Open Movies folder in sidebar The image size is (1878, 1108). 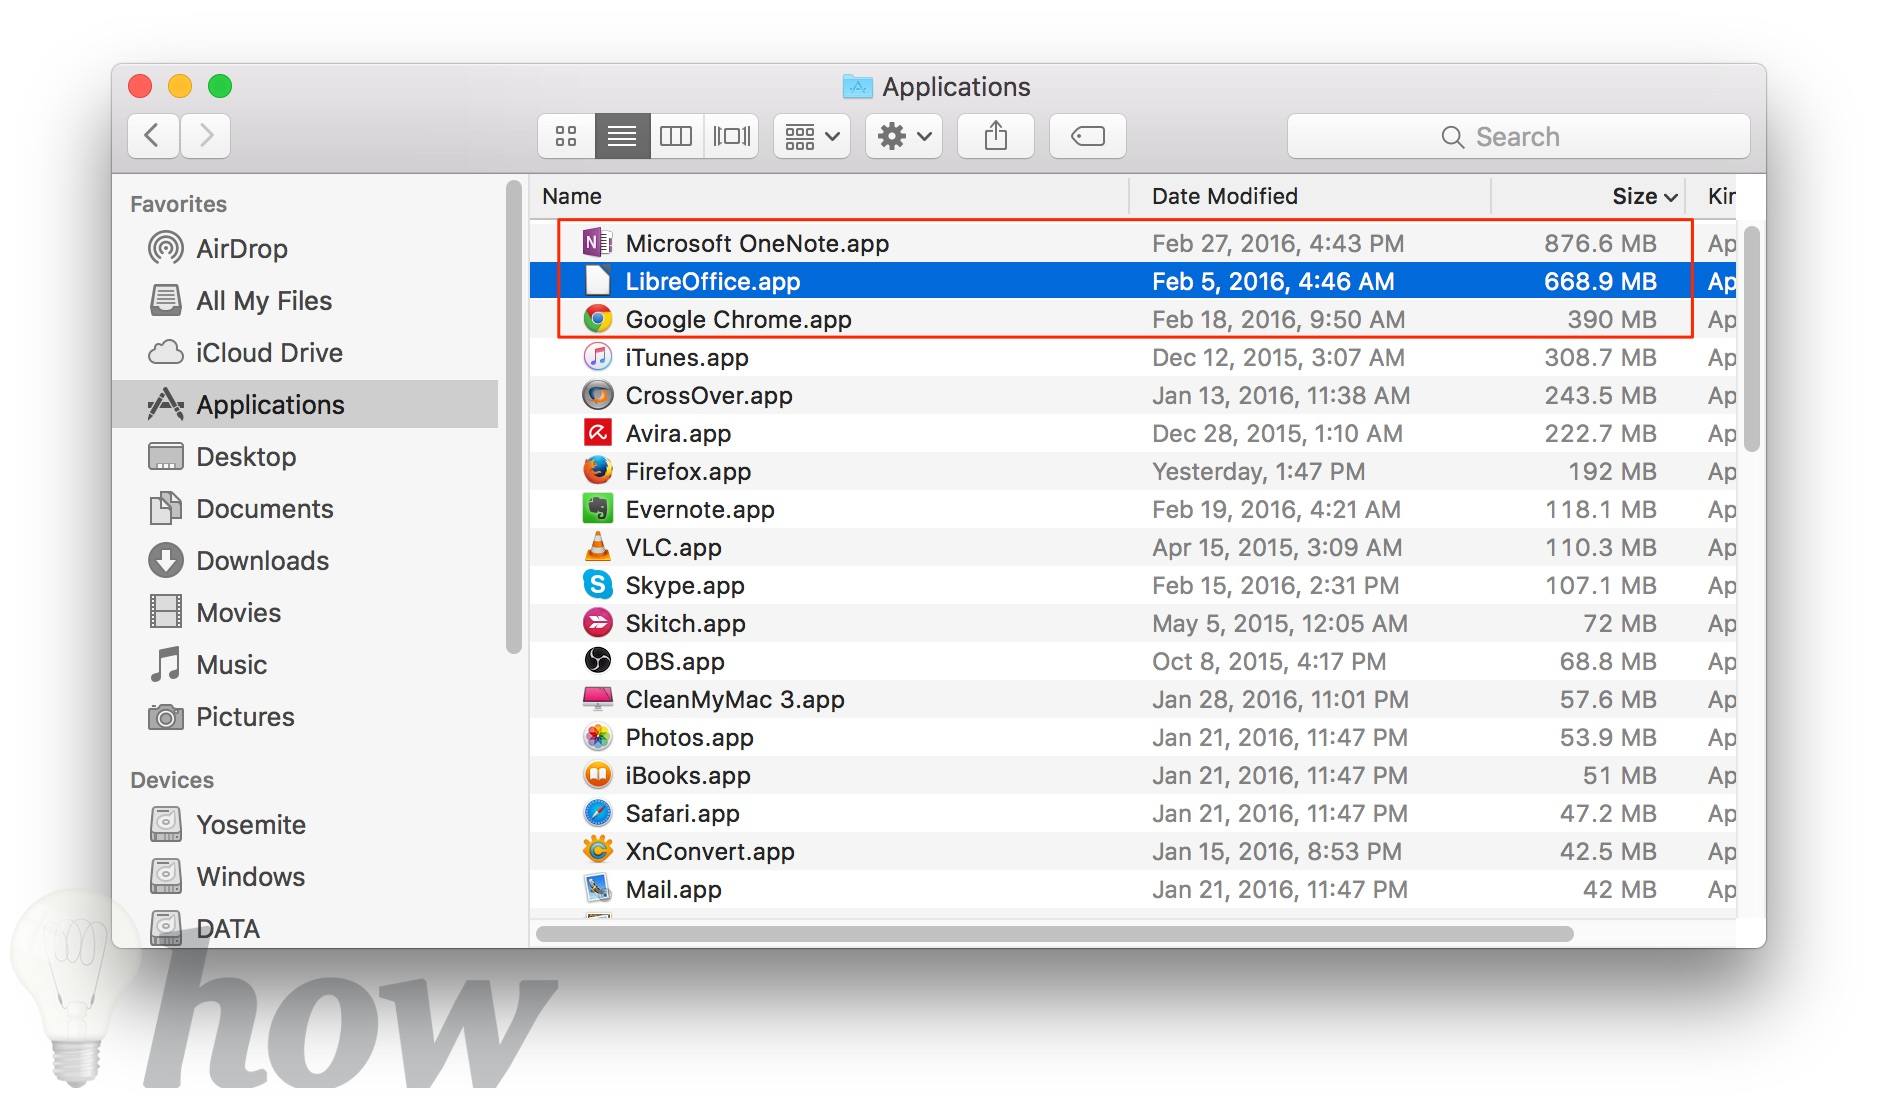(305, 612)
